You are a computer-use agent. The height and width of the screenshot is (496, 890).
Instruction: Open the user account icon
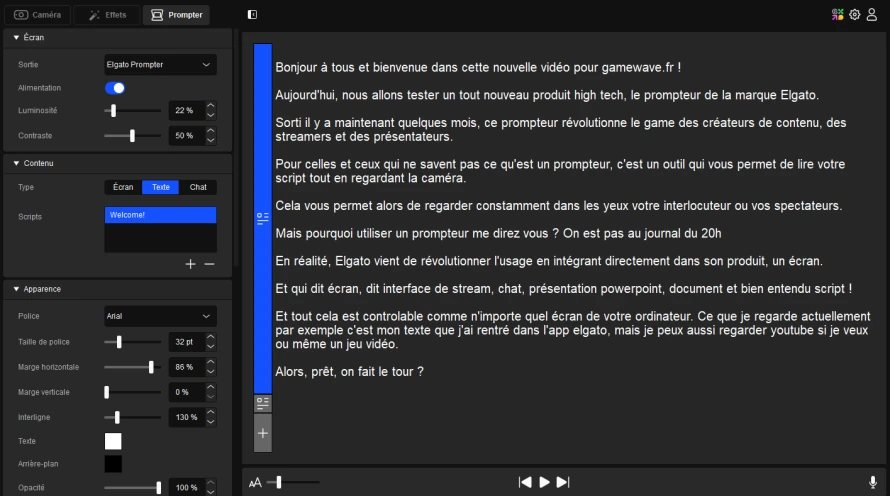[872, 15]
